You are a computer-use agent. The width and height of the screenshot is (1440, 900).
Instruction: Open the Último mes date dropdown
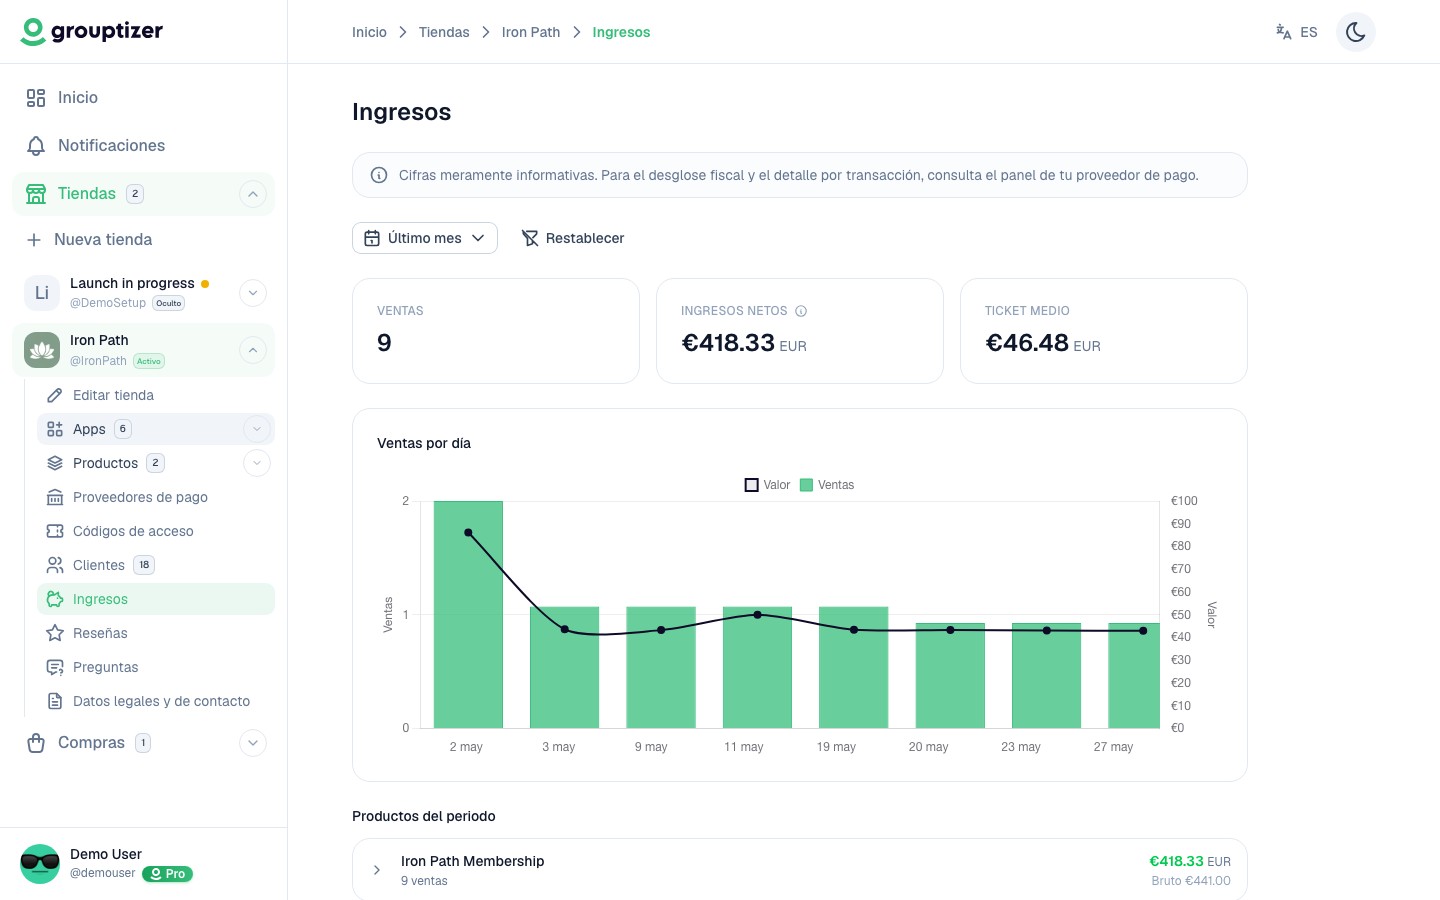pos(425,238)
